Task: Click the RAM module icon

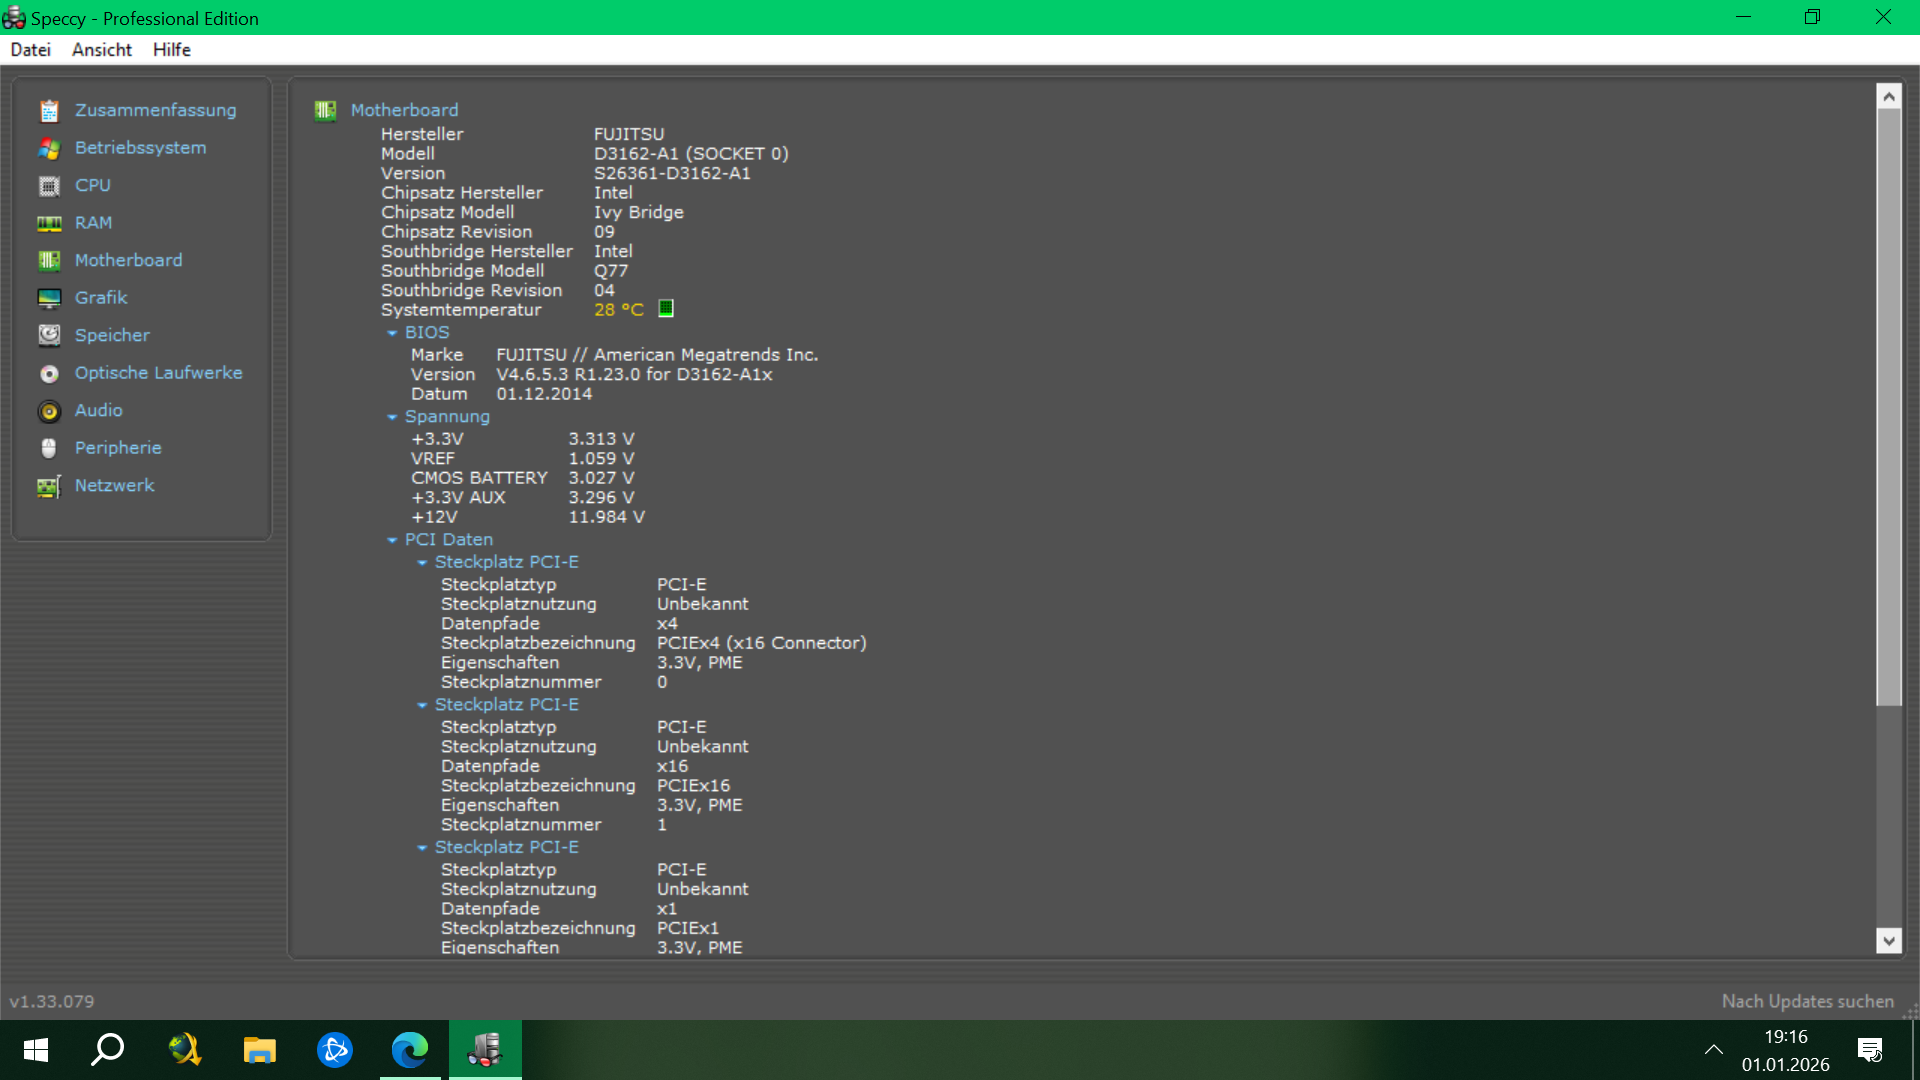Action: click(49, 224)
